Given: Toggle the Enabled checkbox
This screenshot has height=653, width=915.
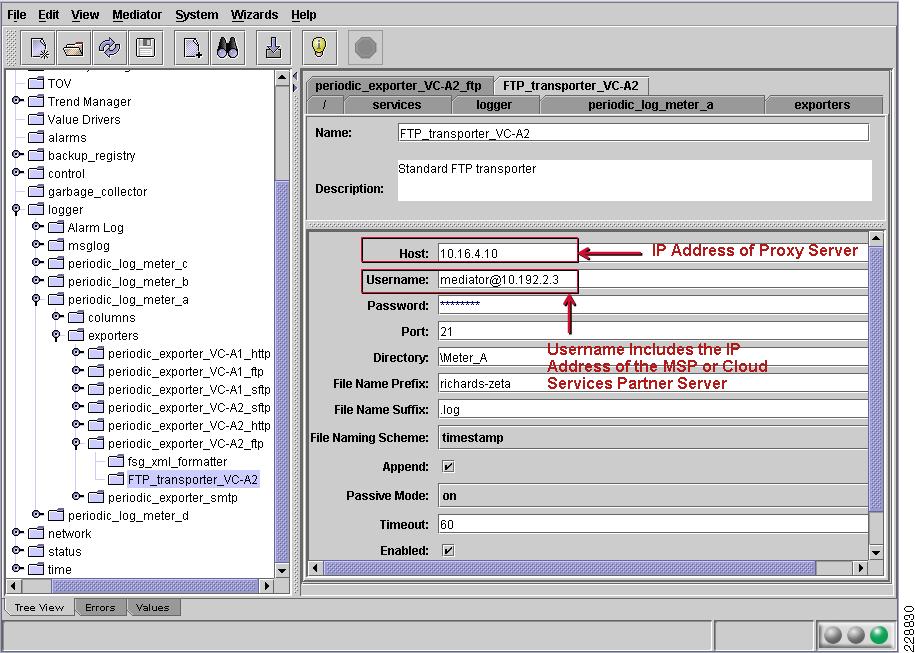Looking at the screenshot, I should (448, 550).
